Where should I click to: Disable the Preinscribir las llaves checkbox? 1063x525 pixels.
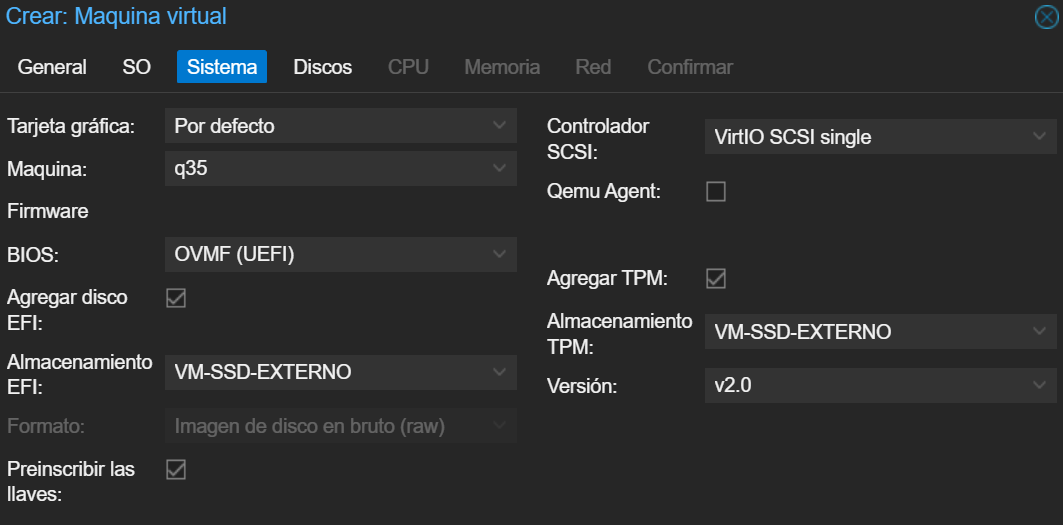pyautogui.click(x=176, y=469)
